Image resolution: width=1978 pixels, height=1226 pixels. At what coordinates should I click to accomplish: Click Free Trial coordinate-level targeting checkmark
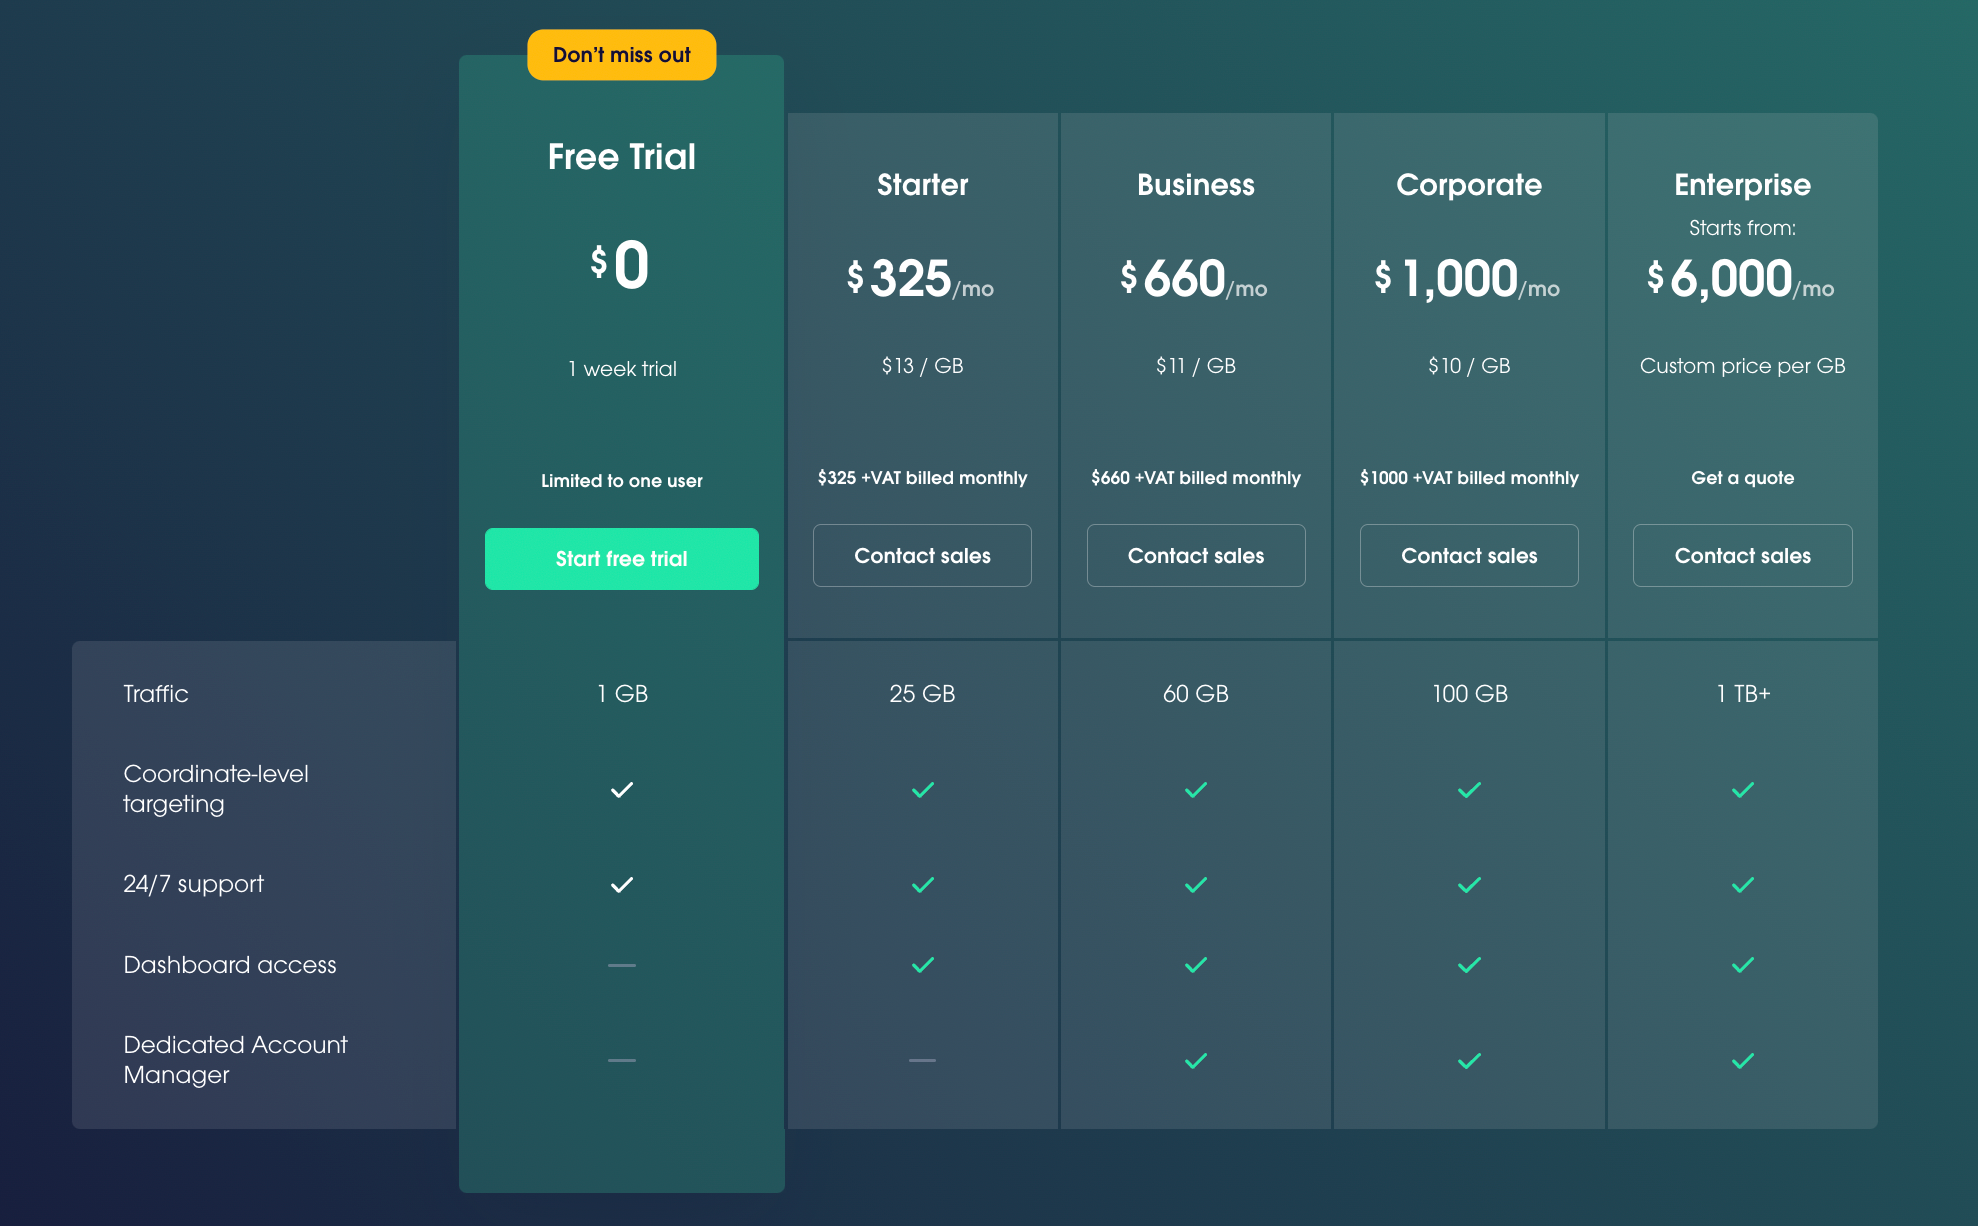[x=621, y=790]
